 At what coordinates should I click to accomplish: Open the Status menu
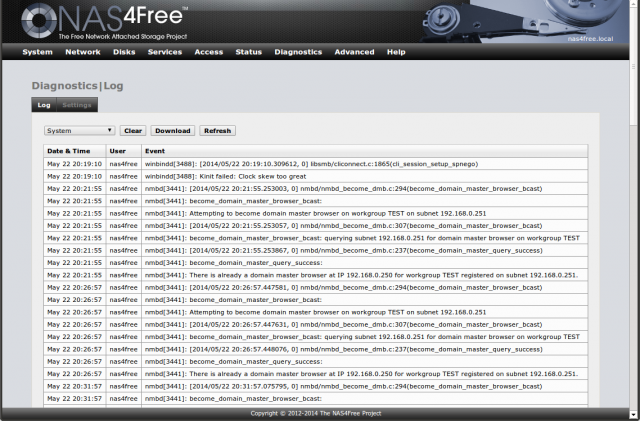[249, 52]
